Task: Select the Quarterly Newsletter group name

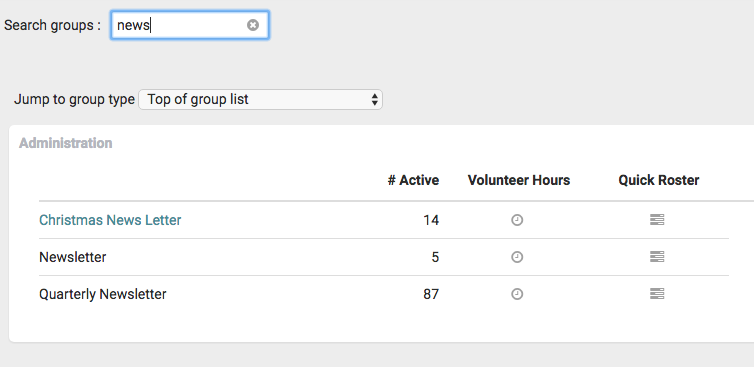Action: 102,294
